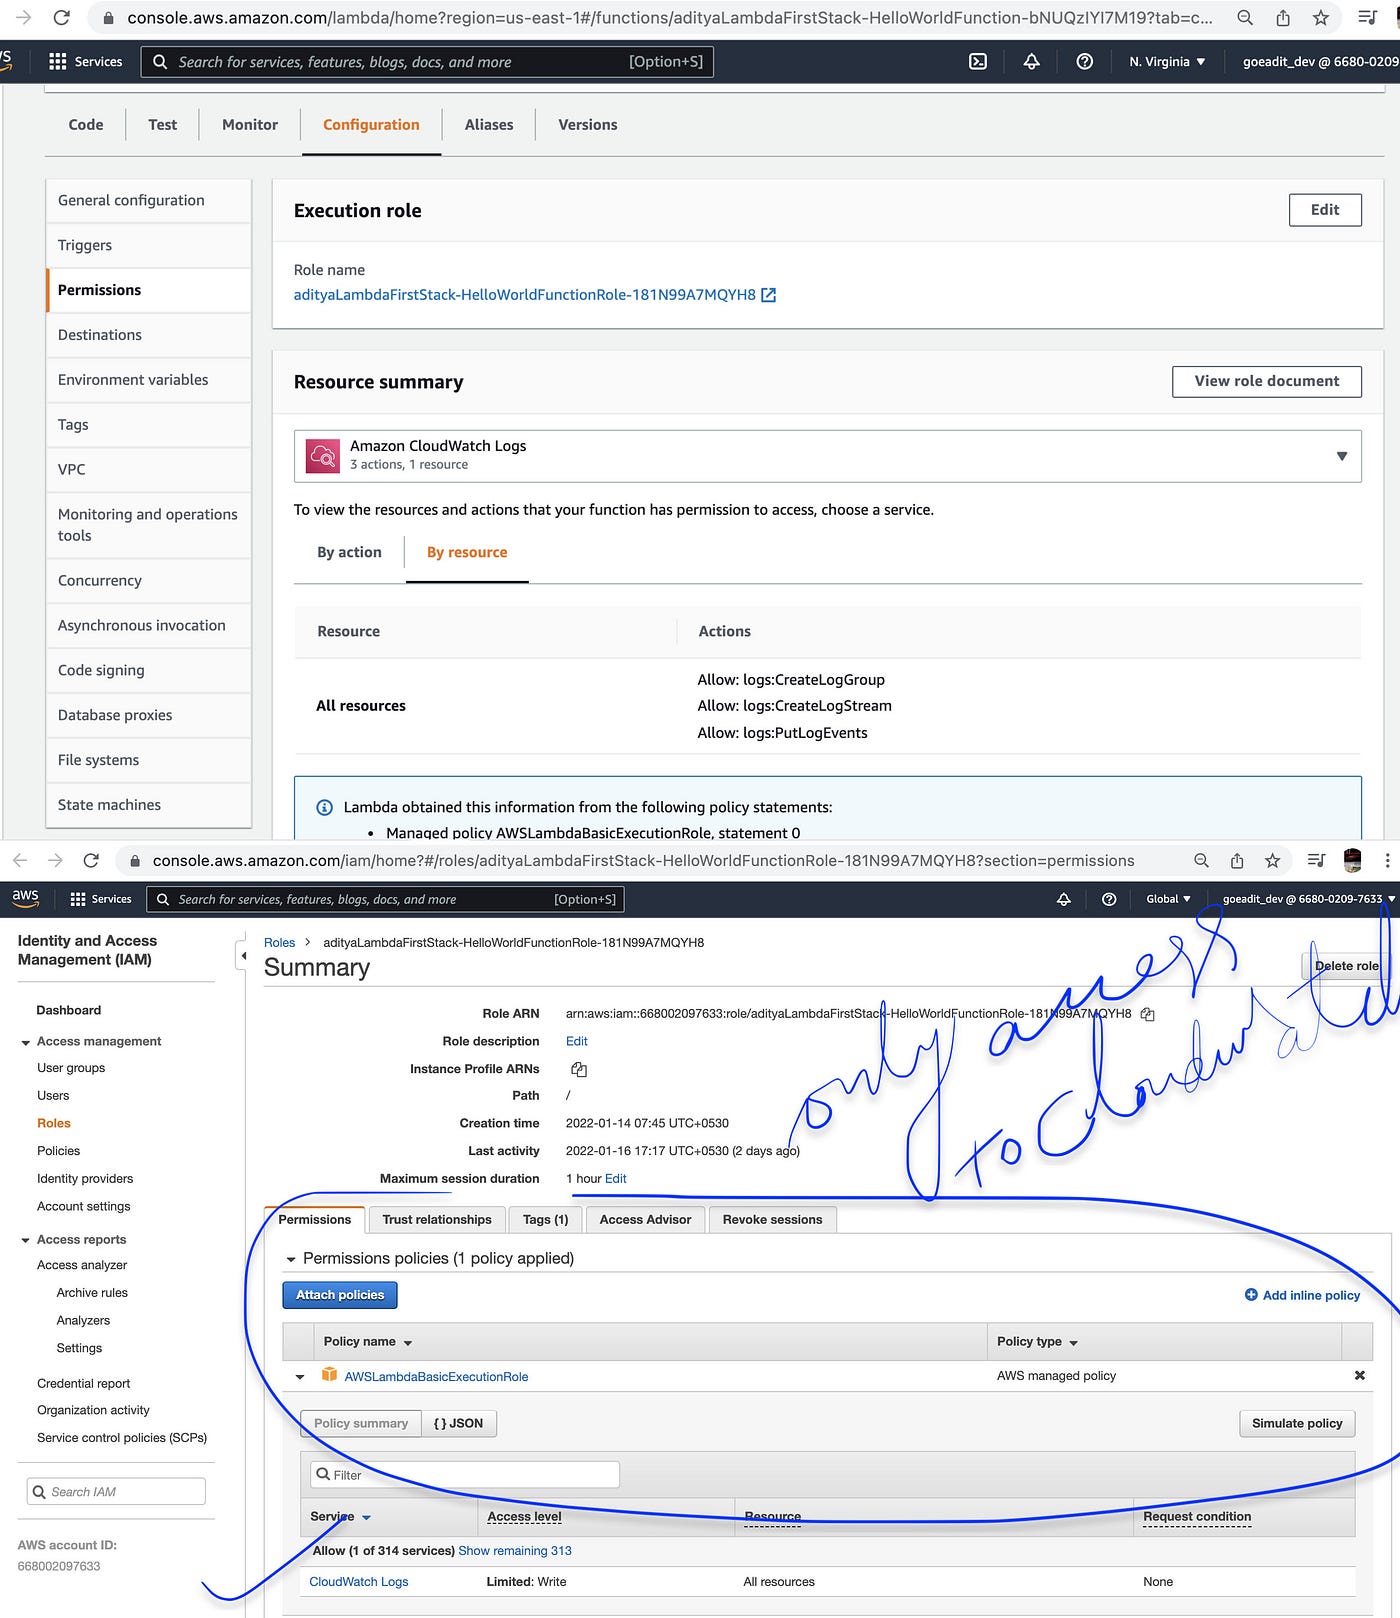Open Aliases tab

(489, 125)
